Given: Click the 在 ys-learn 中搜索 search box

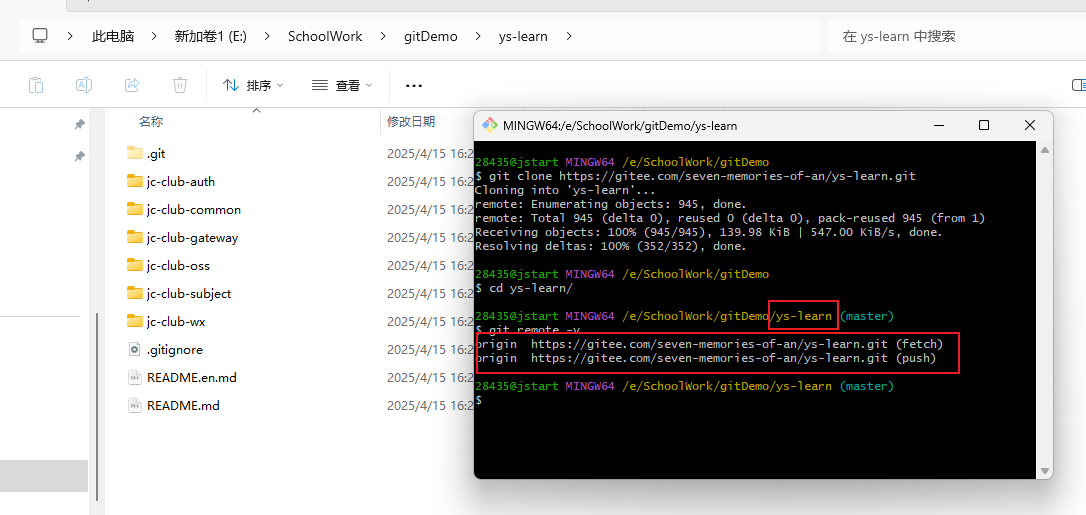Looking at the screenshot, I should (x=956, y=36).
